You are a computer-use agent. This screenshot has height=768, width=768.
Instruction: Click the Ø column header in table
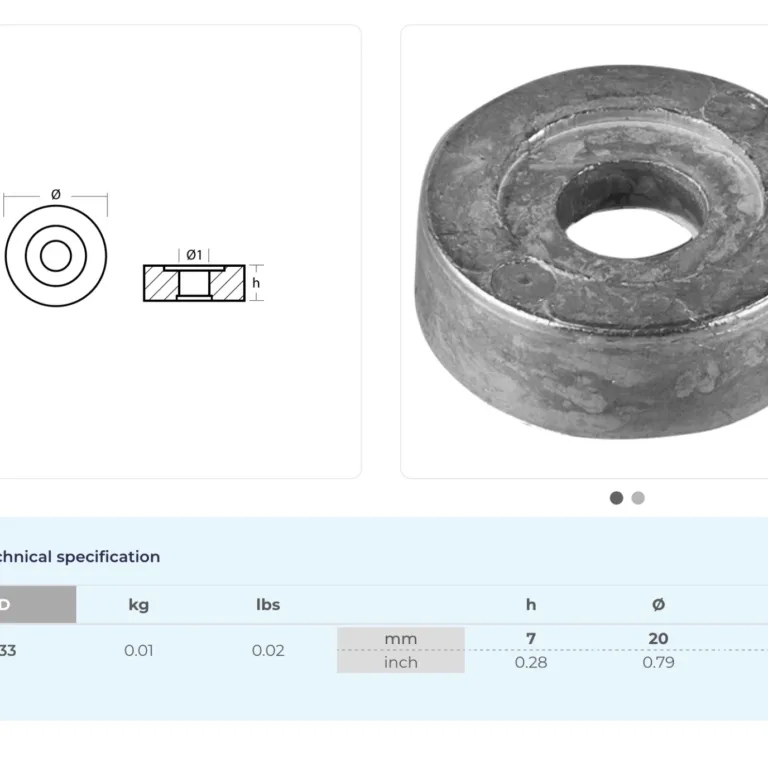pos(658,604)
